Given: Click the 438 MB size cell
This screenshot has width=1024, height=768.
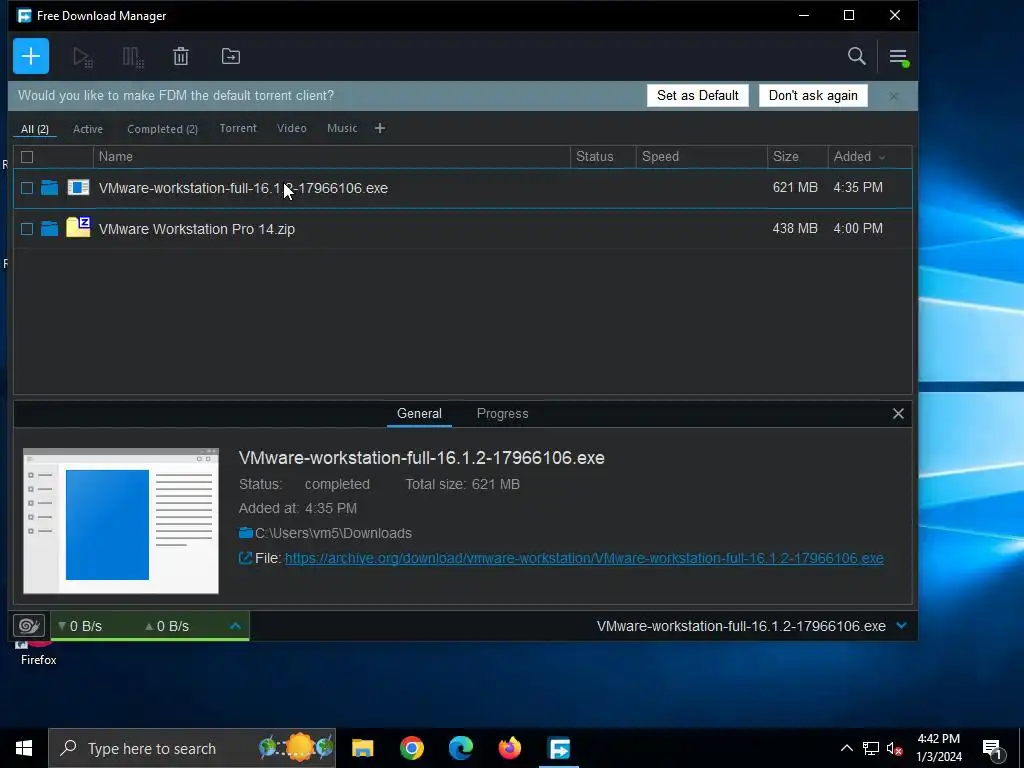Looking at the screenshot, I should click(x=795, y=229).
